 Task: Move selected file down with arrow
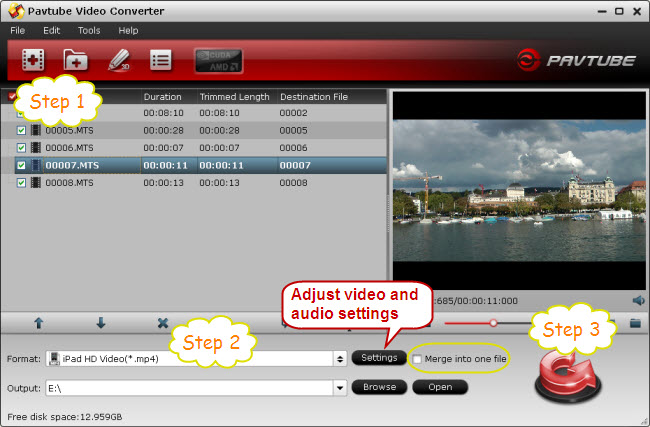pos(101,323)
